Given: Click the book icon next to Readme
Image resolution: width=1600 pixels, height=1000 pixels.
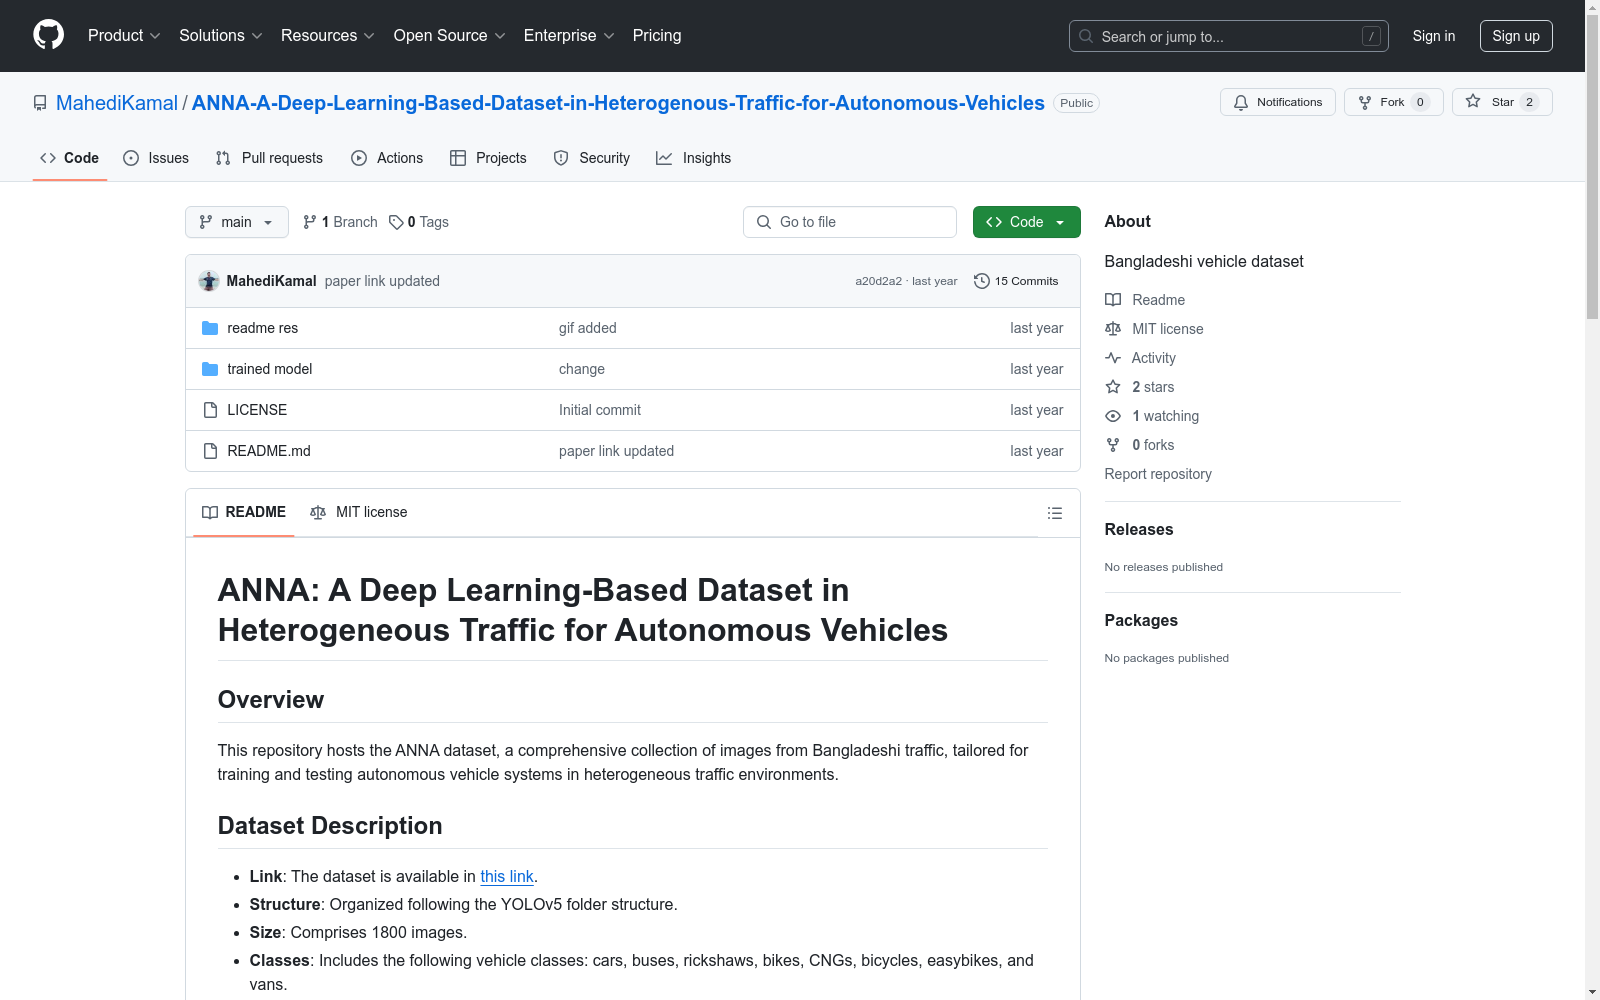Looking at the screenshot, I should point(1113,300).
